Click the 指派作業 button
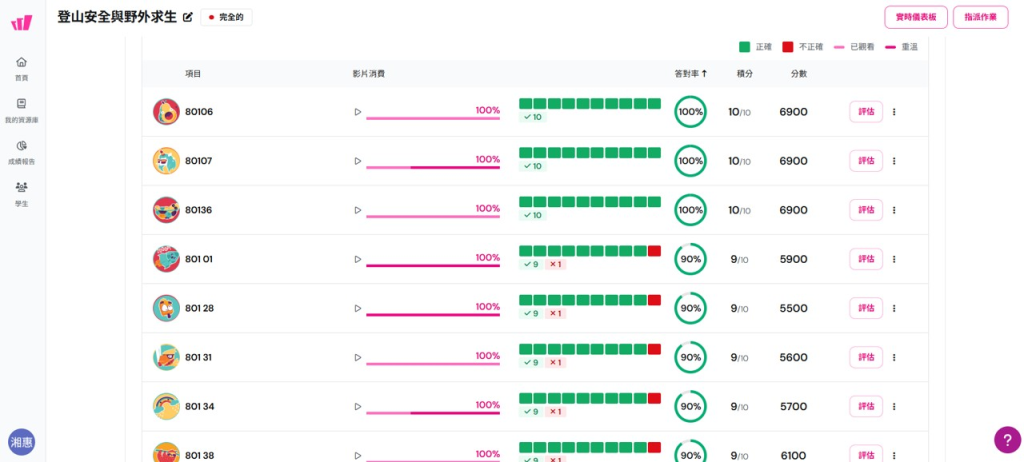This screenshot has height=462, width=1024. tap(980, 17)
